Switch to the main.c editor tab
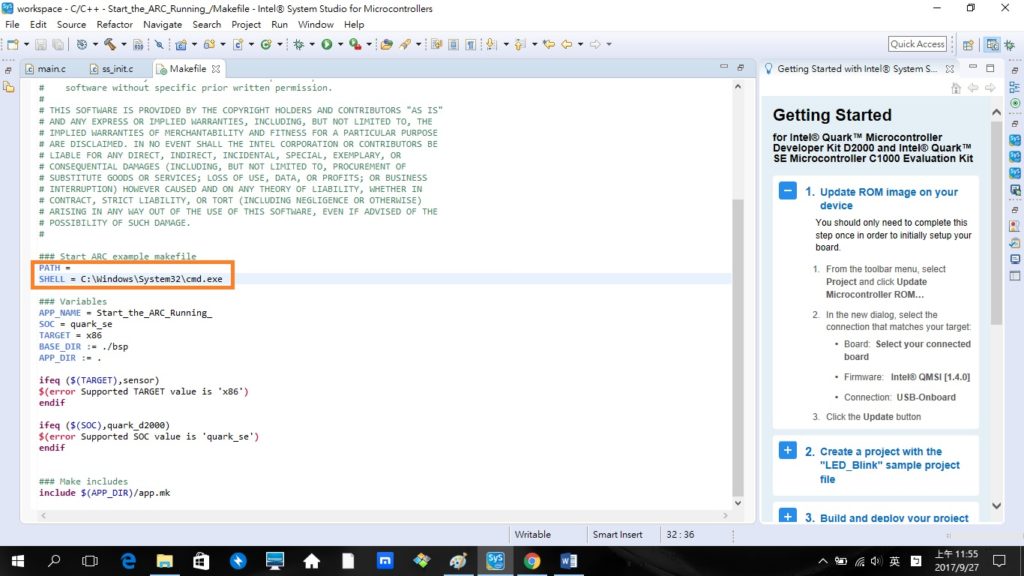This screenshot has height=576, width=1024. tap(46, 69)
